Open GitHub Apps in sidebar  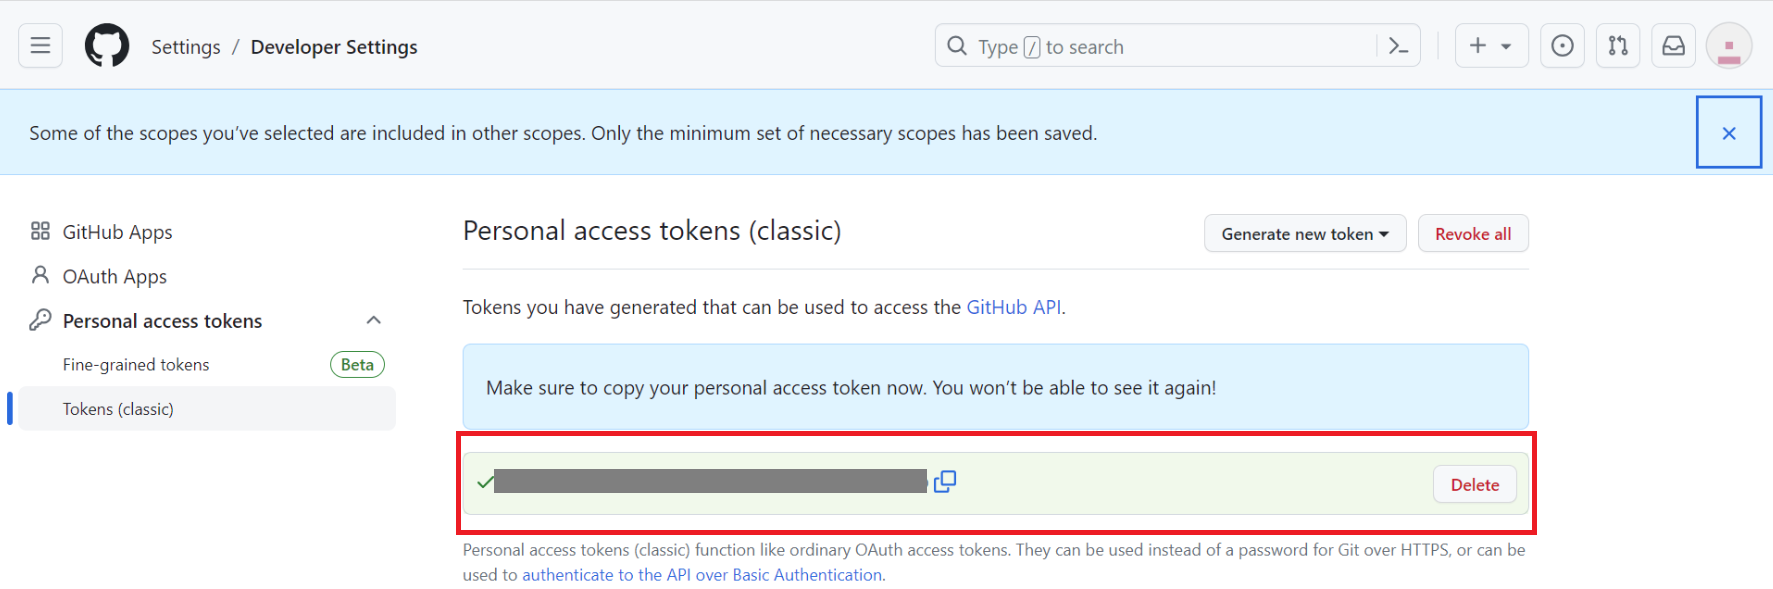pyautogui.click(x=117, y=232)
